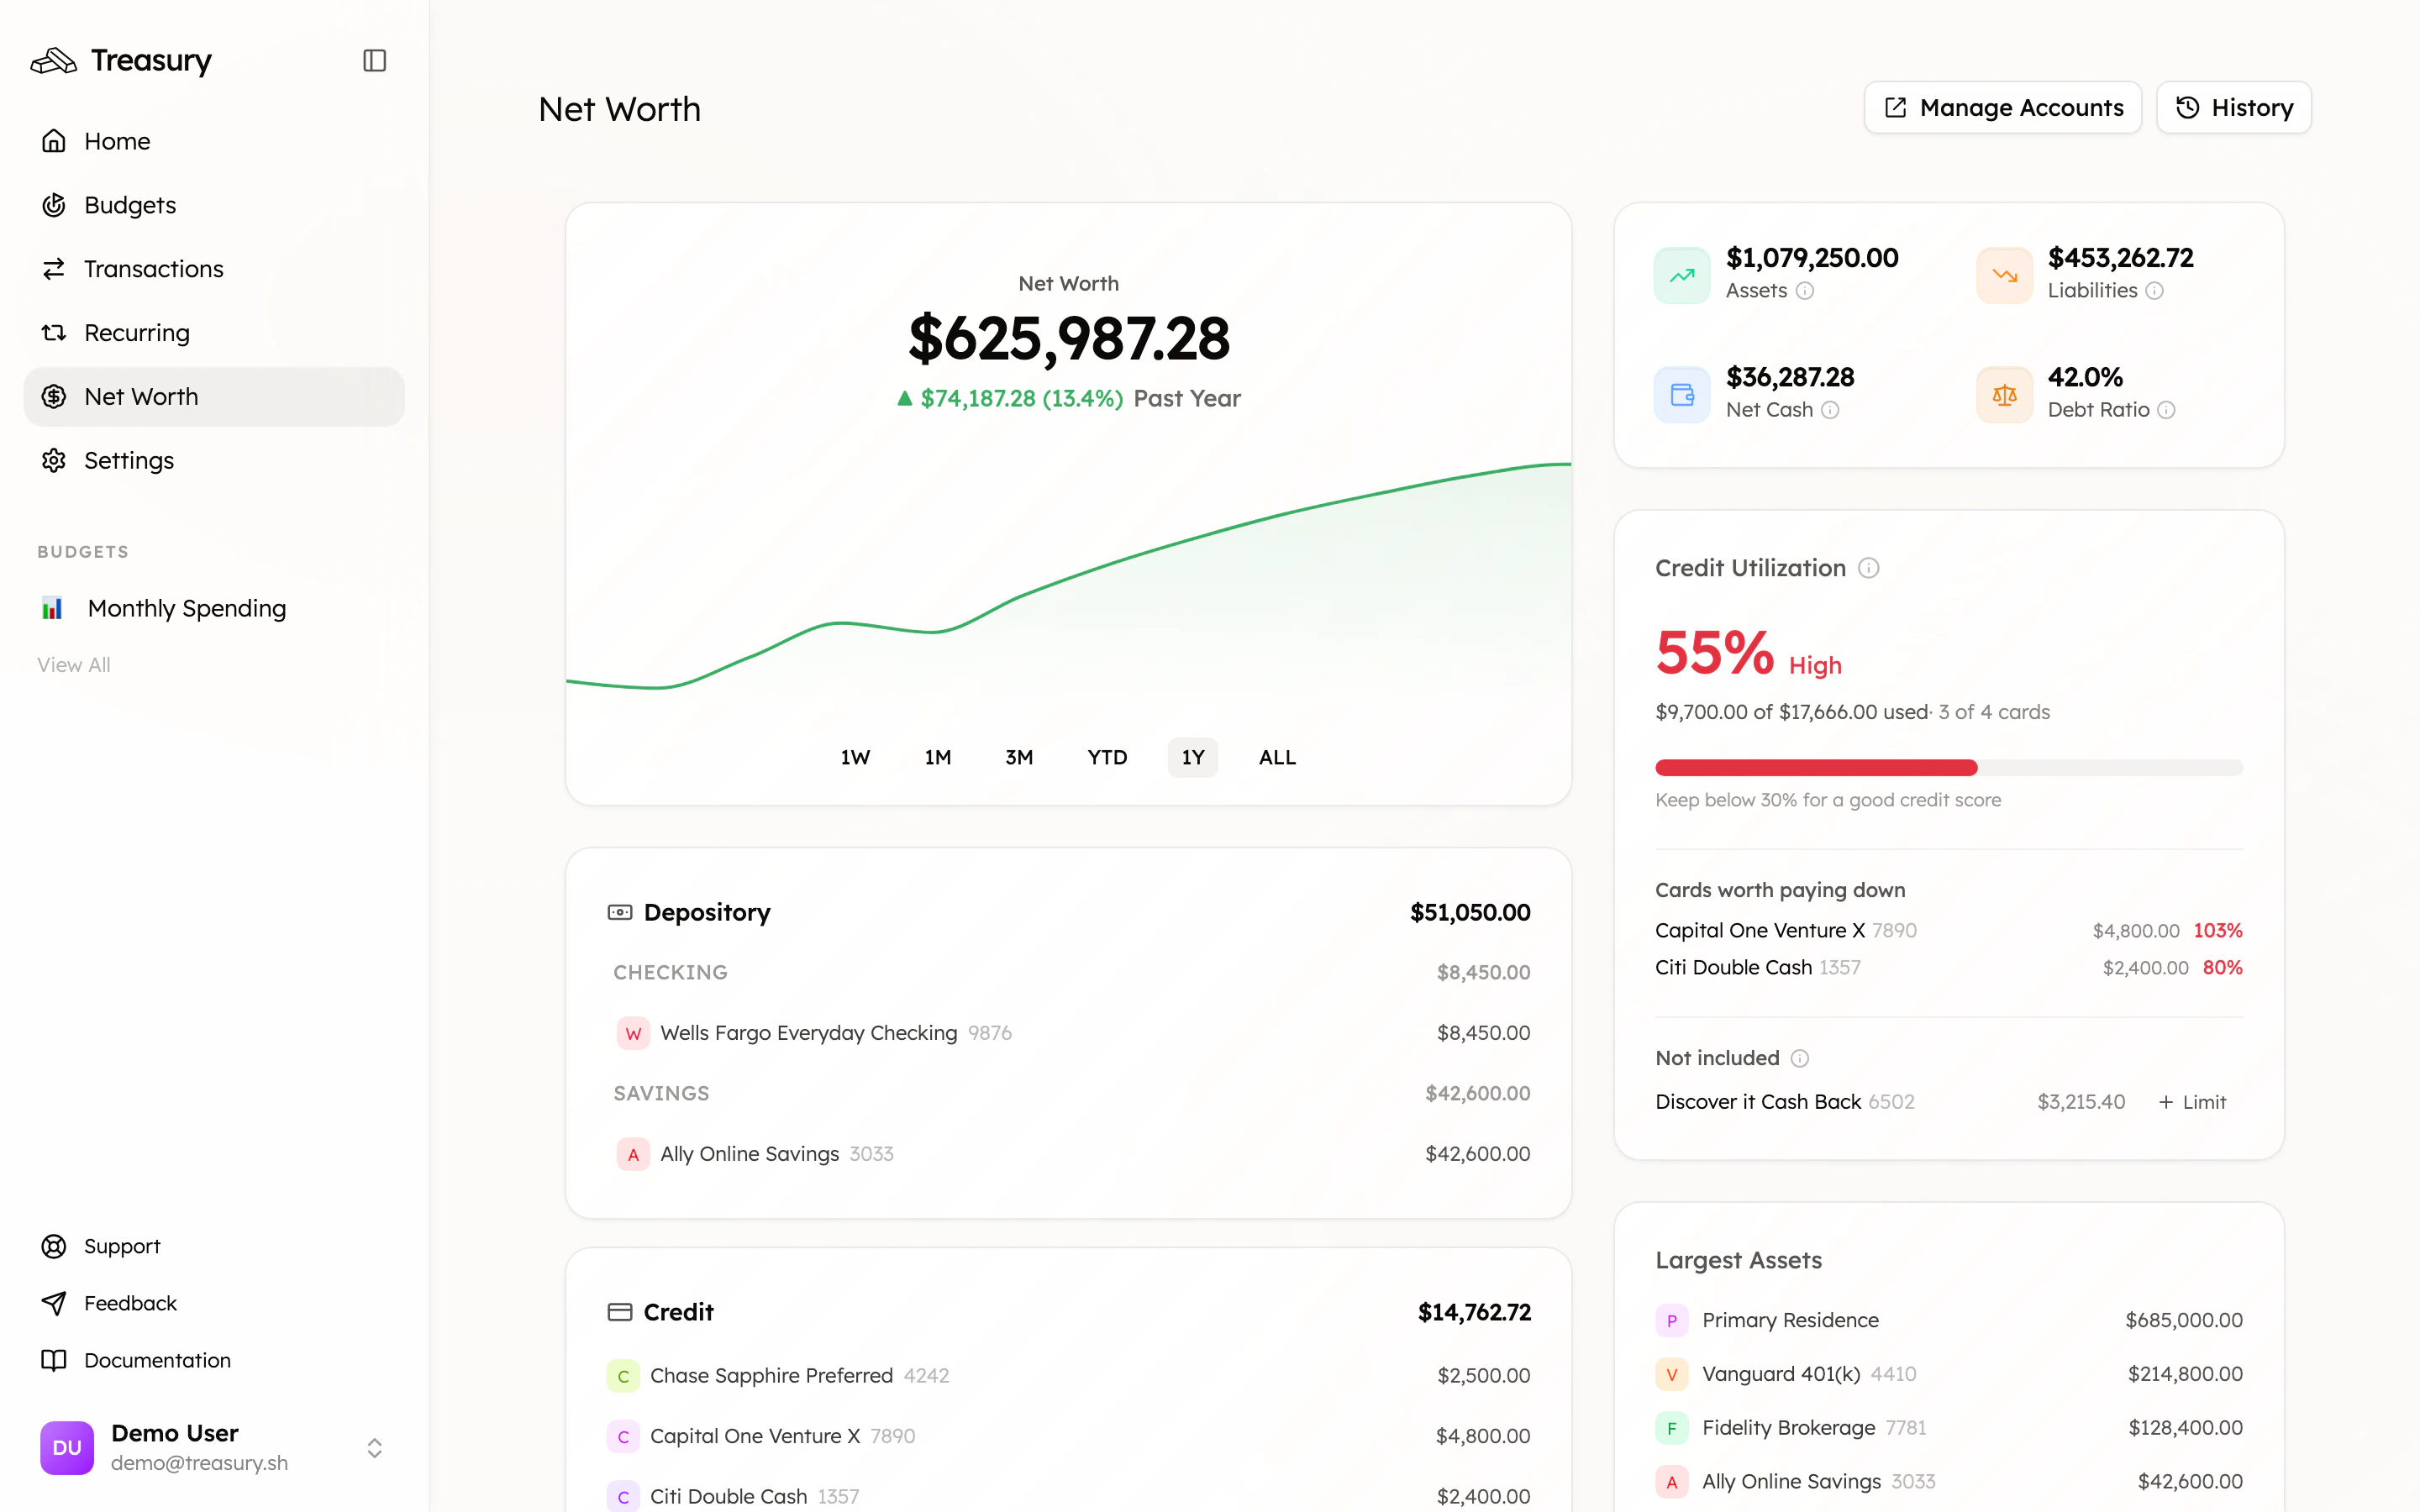Open the Monthly Spending budget
Viewport: 2420px width, 1512px height.
pos(214,608)
